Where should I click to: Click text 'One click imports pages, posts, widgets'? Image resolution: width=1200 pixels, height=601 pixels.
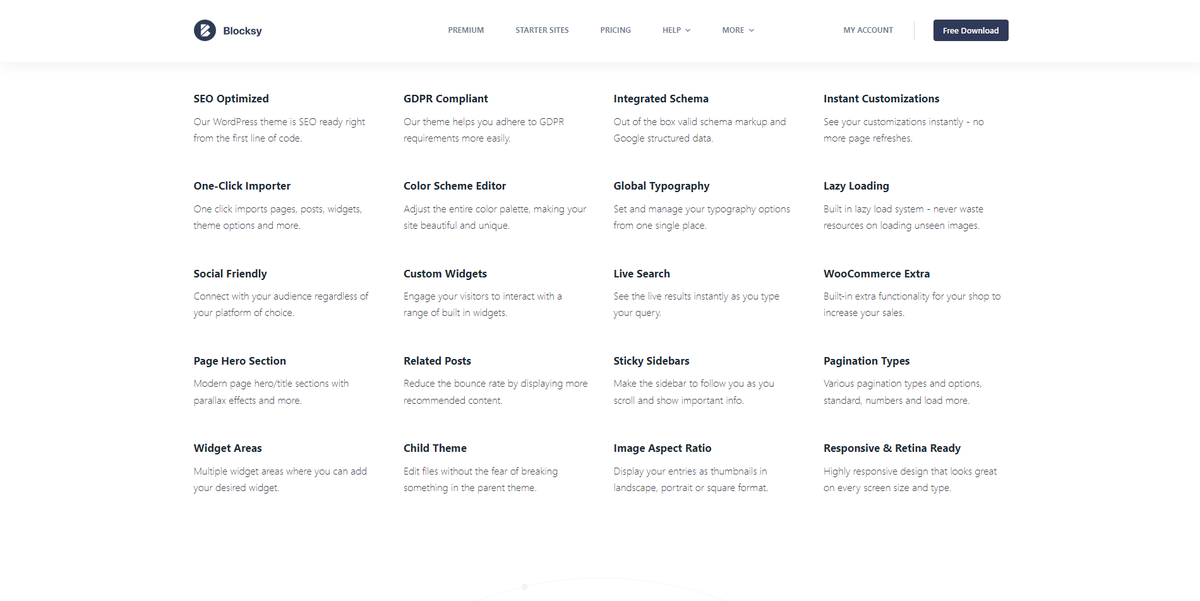pyautogui.click(x=277, y=209)
